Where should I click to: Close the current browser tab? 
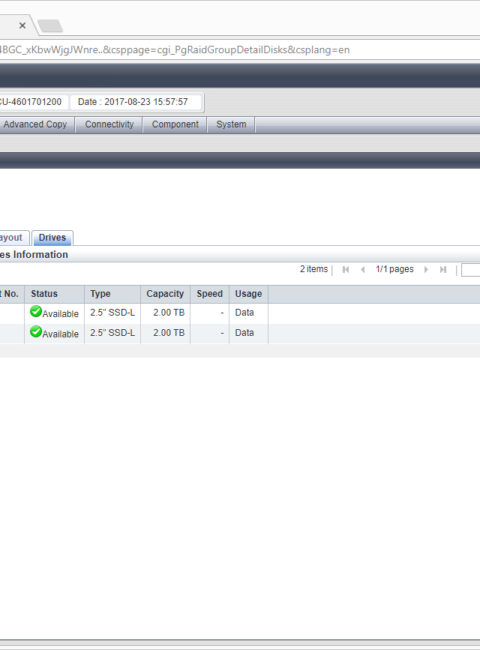pos(22,26)
